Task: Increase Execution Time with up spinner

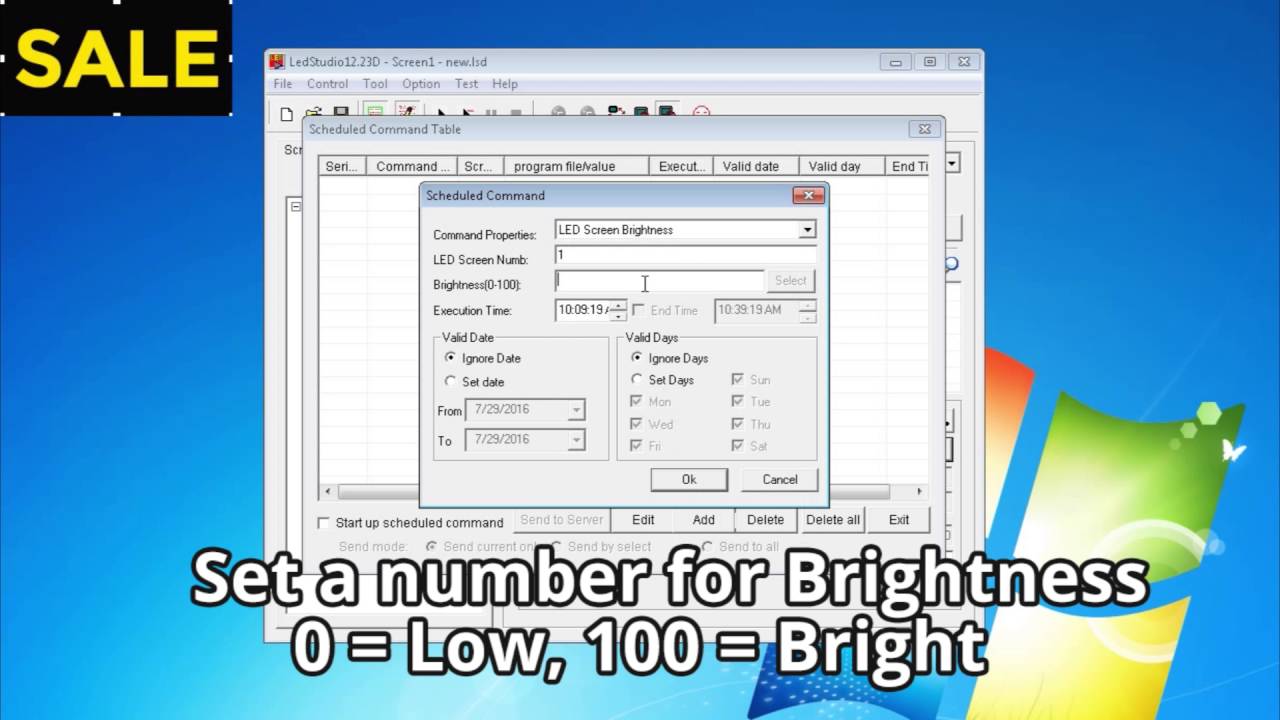Action: point(619,305)
